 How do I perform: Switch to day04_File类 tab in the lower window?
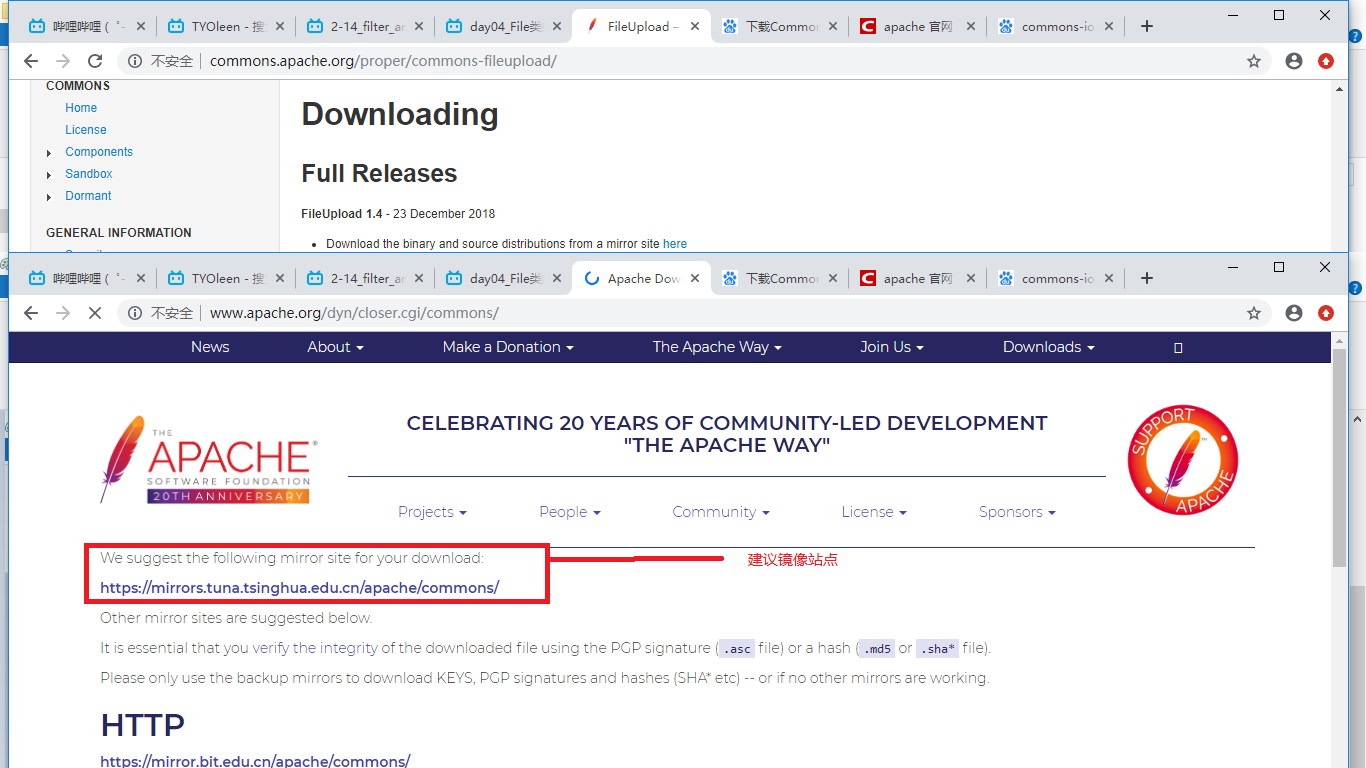(505, 278)
